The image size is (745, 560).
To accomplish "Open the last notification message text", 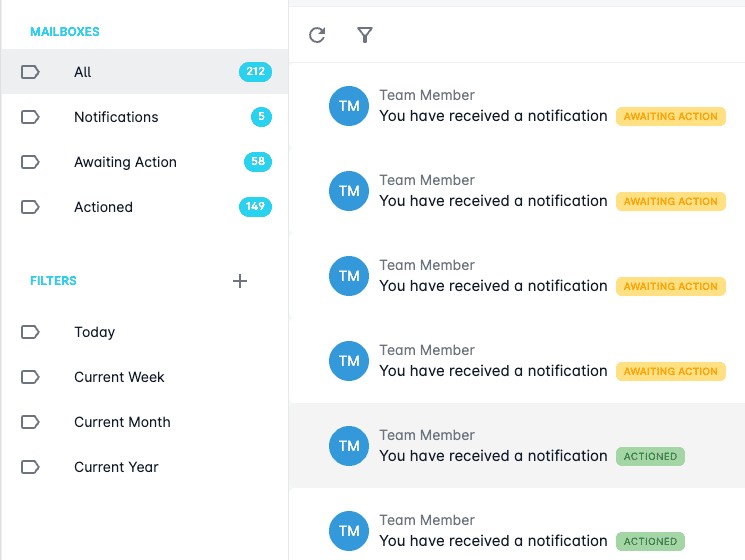I will pyautogui.click(x=493, y=541).
